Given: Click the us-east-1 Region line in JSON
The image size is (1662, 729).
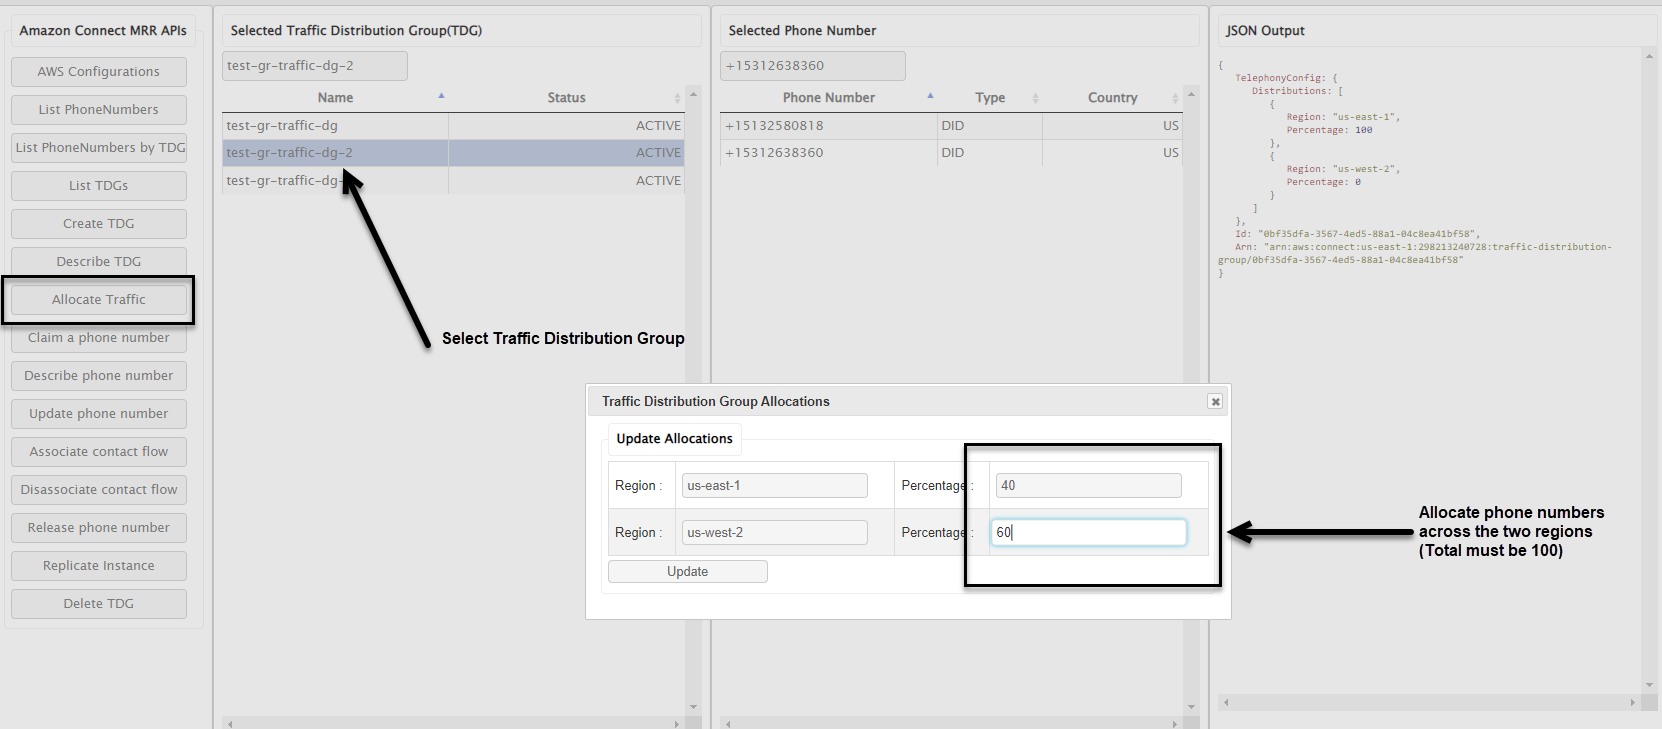Looking at the screenshot, I should 1343,117.
